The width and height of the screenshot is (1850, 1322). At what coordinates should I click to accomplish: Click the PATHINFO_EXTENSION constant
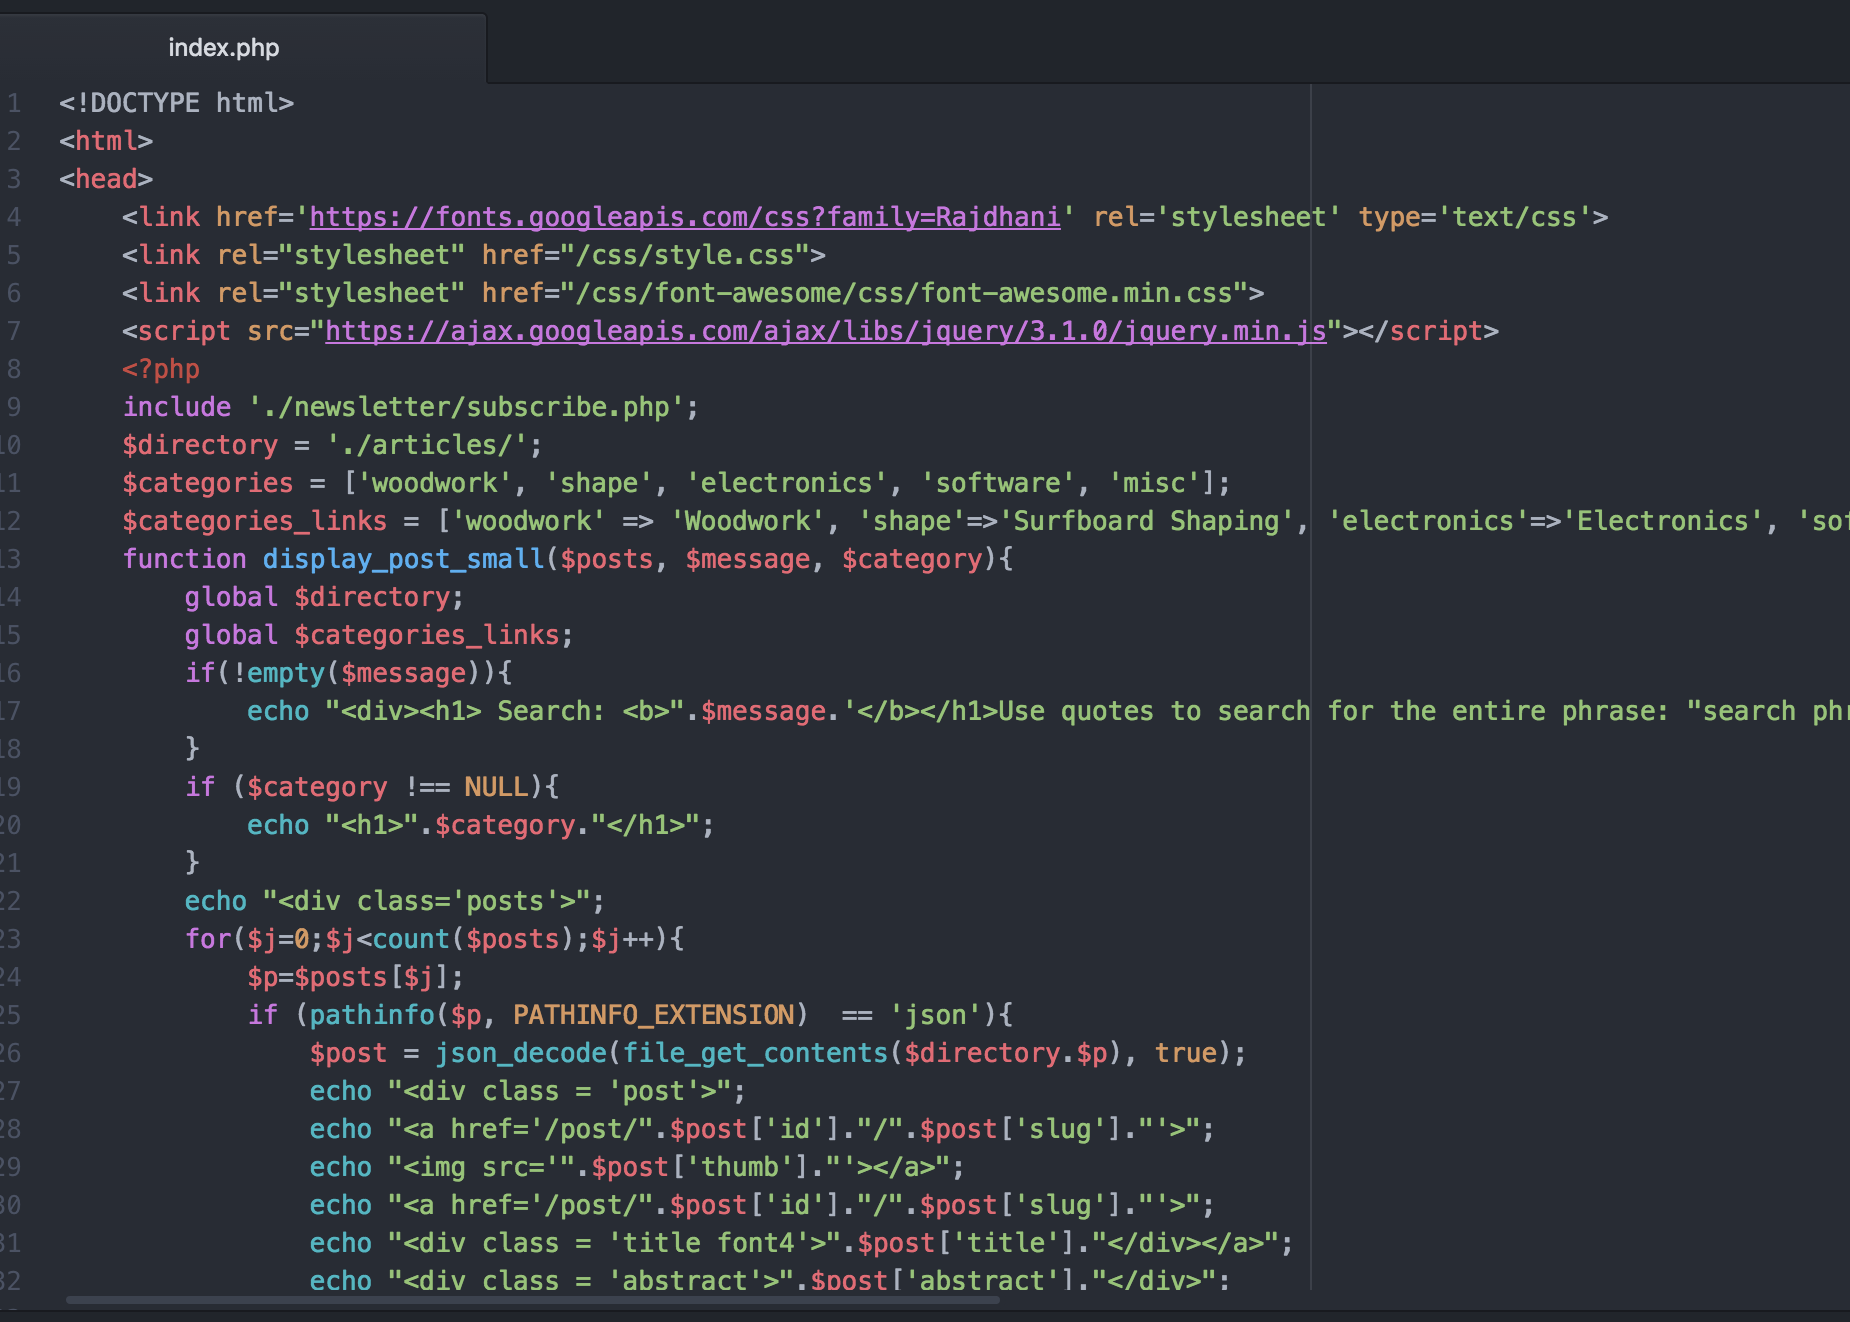pos(653,1015)
